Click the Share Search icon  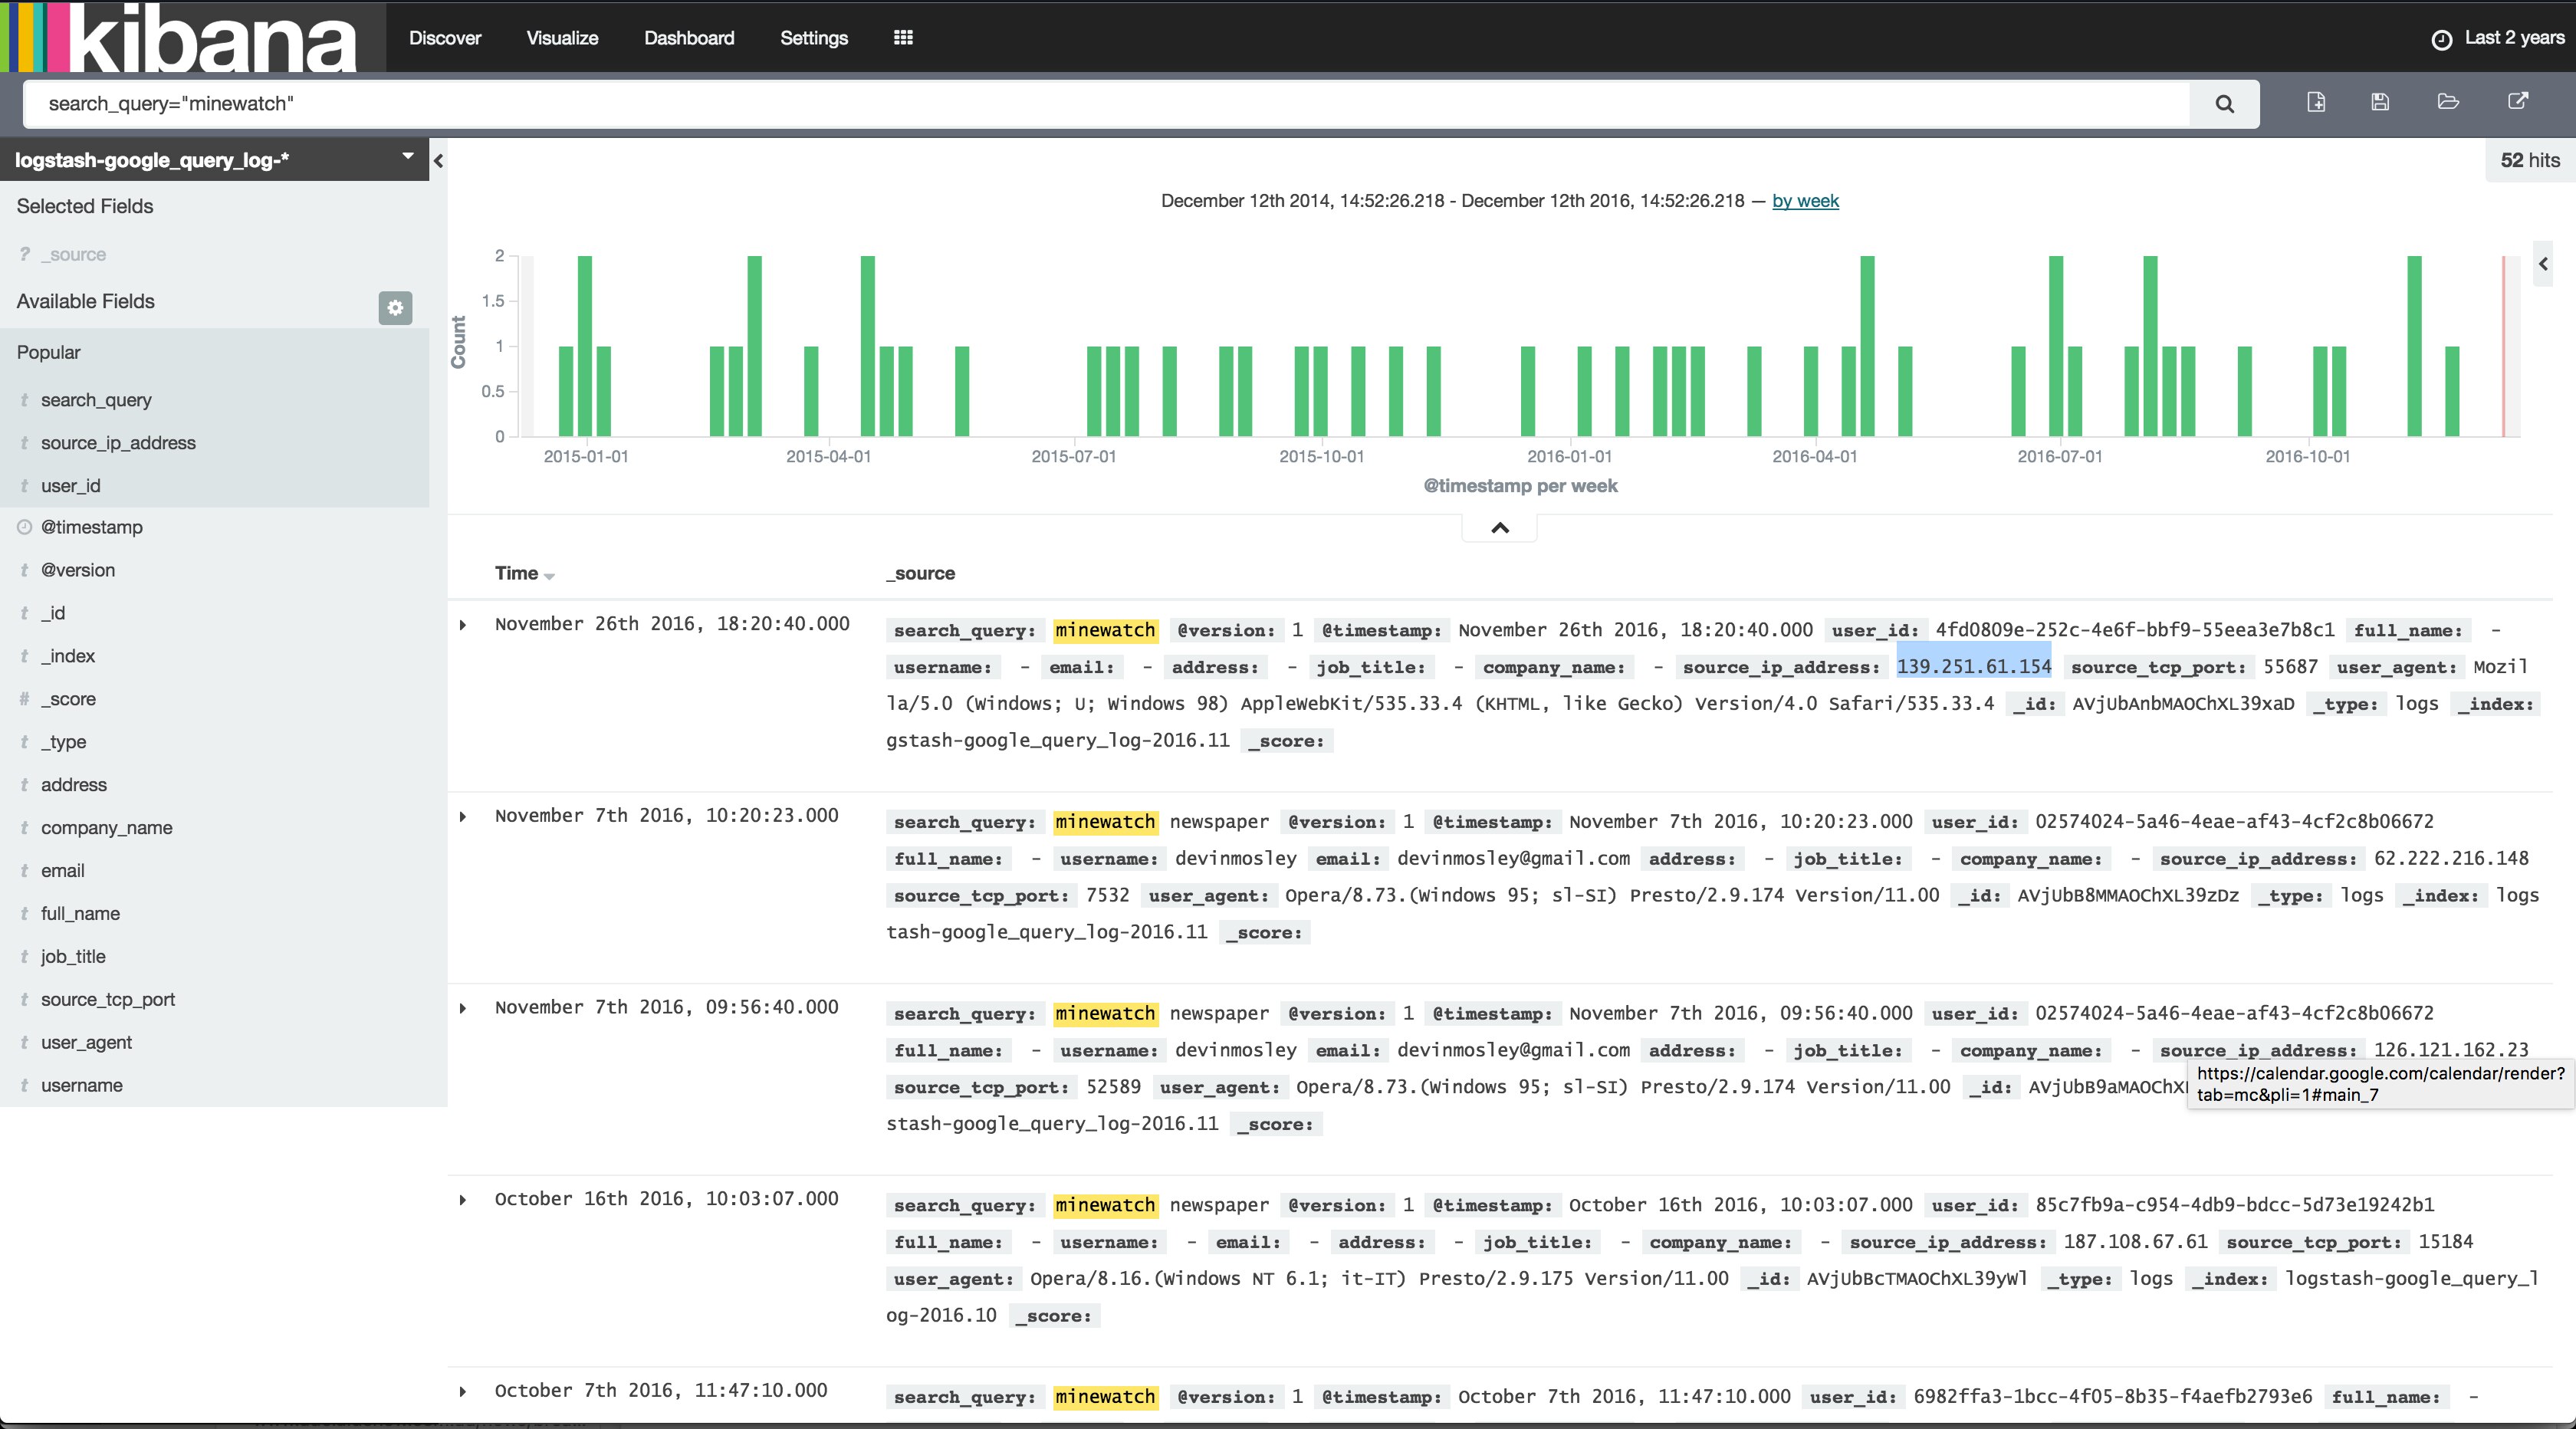pyautogui.click(x=2518, y=102)
